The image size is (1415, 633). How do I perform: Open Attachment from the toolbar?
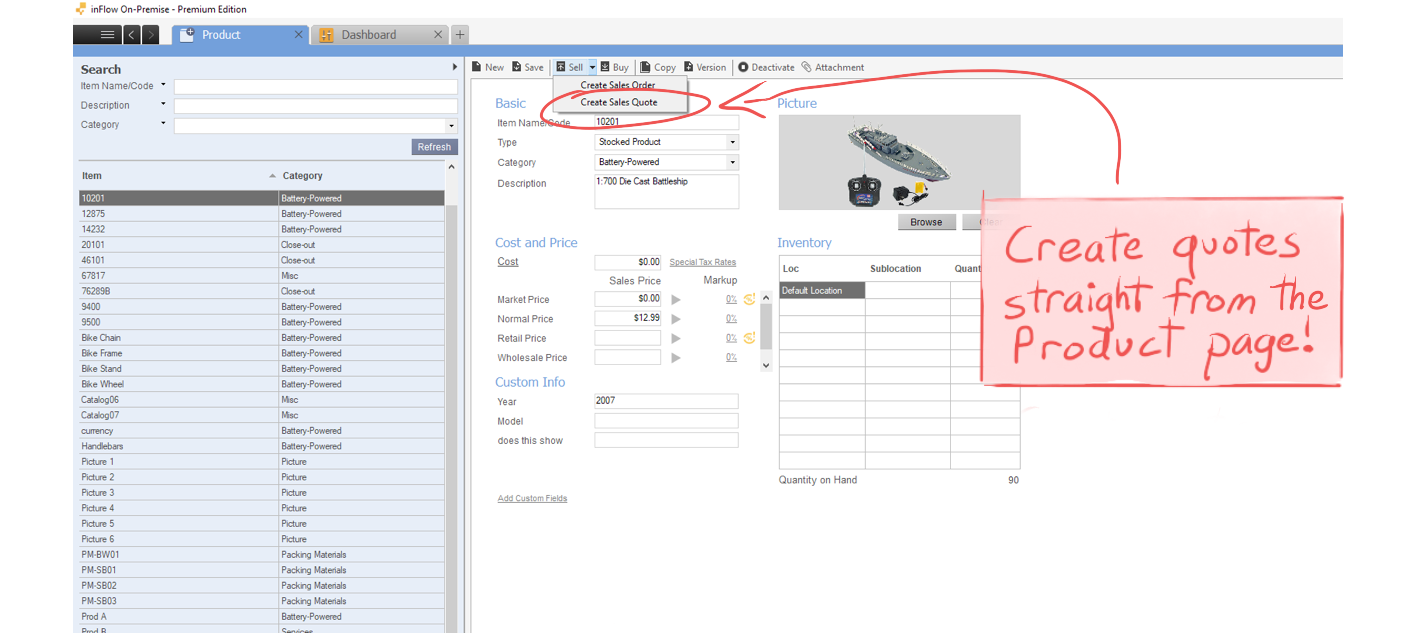[x=833, y=68]
